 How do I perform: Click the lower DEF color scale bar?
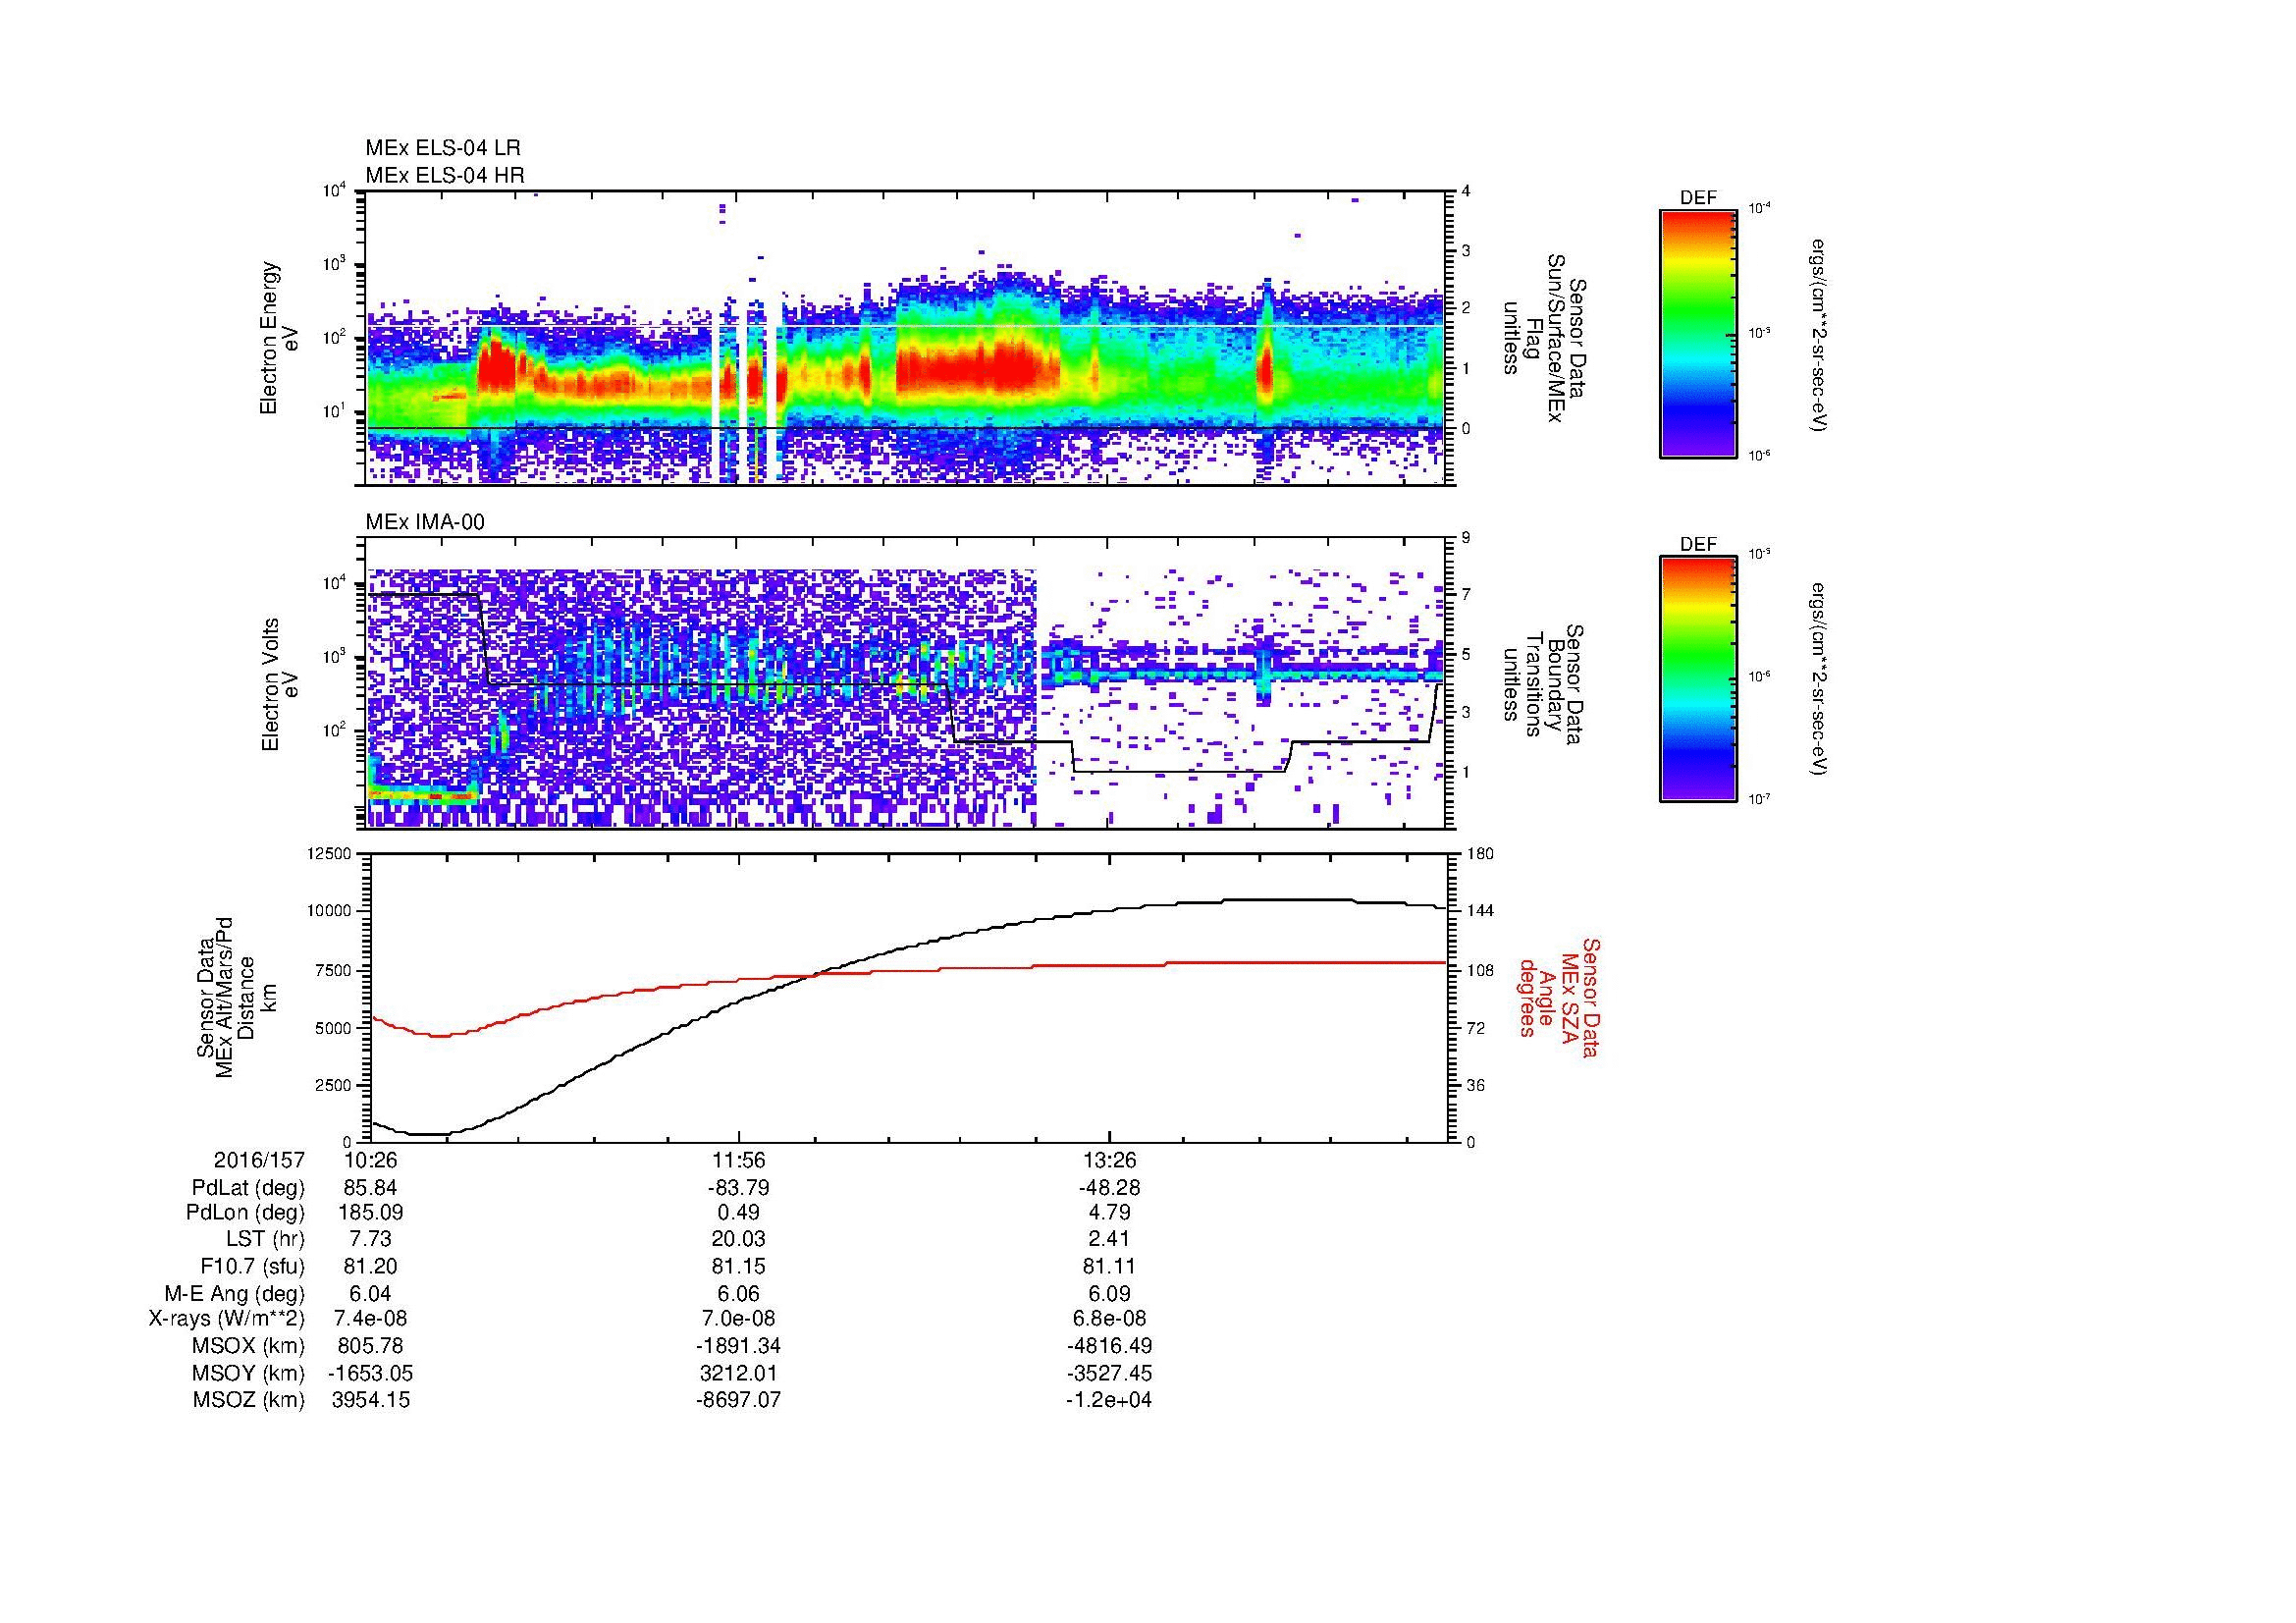[x=1698, y=679]
